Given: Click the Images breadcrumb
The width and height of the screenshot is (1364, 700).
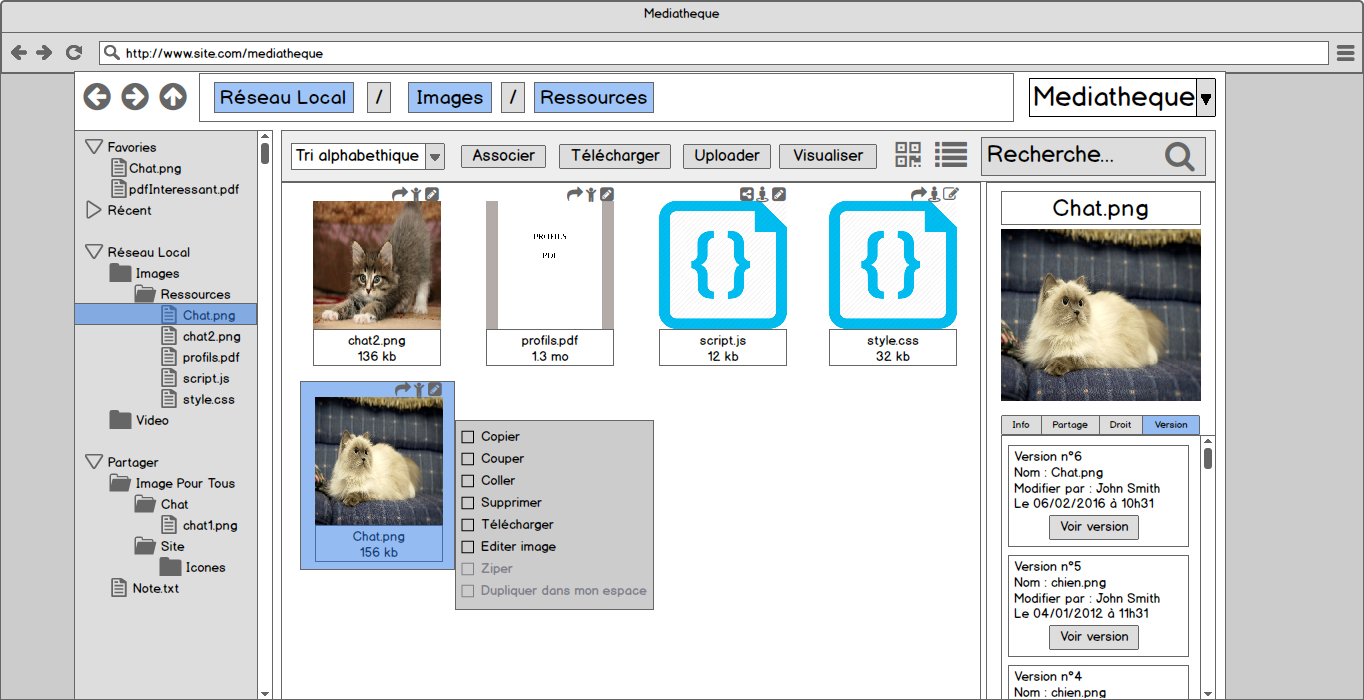Looking at the screenshot, I should [x=450, y=98].
